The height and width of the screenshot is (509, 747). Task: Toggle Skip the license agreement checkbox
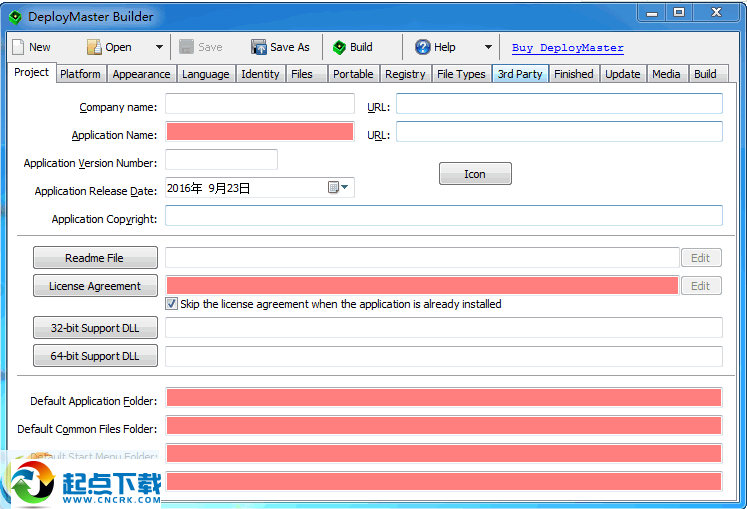pyautogui.click(x=172, y=304)
